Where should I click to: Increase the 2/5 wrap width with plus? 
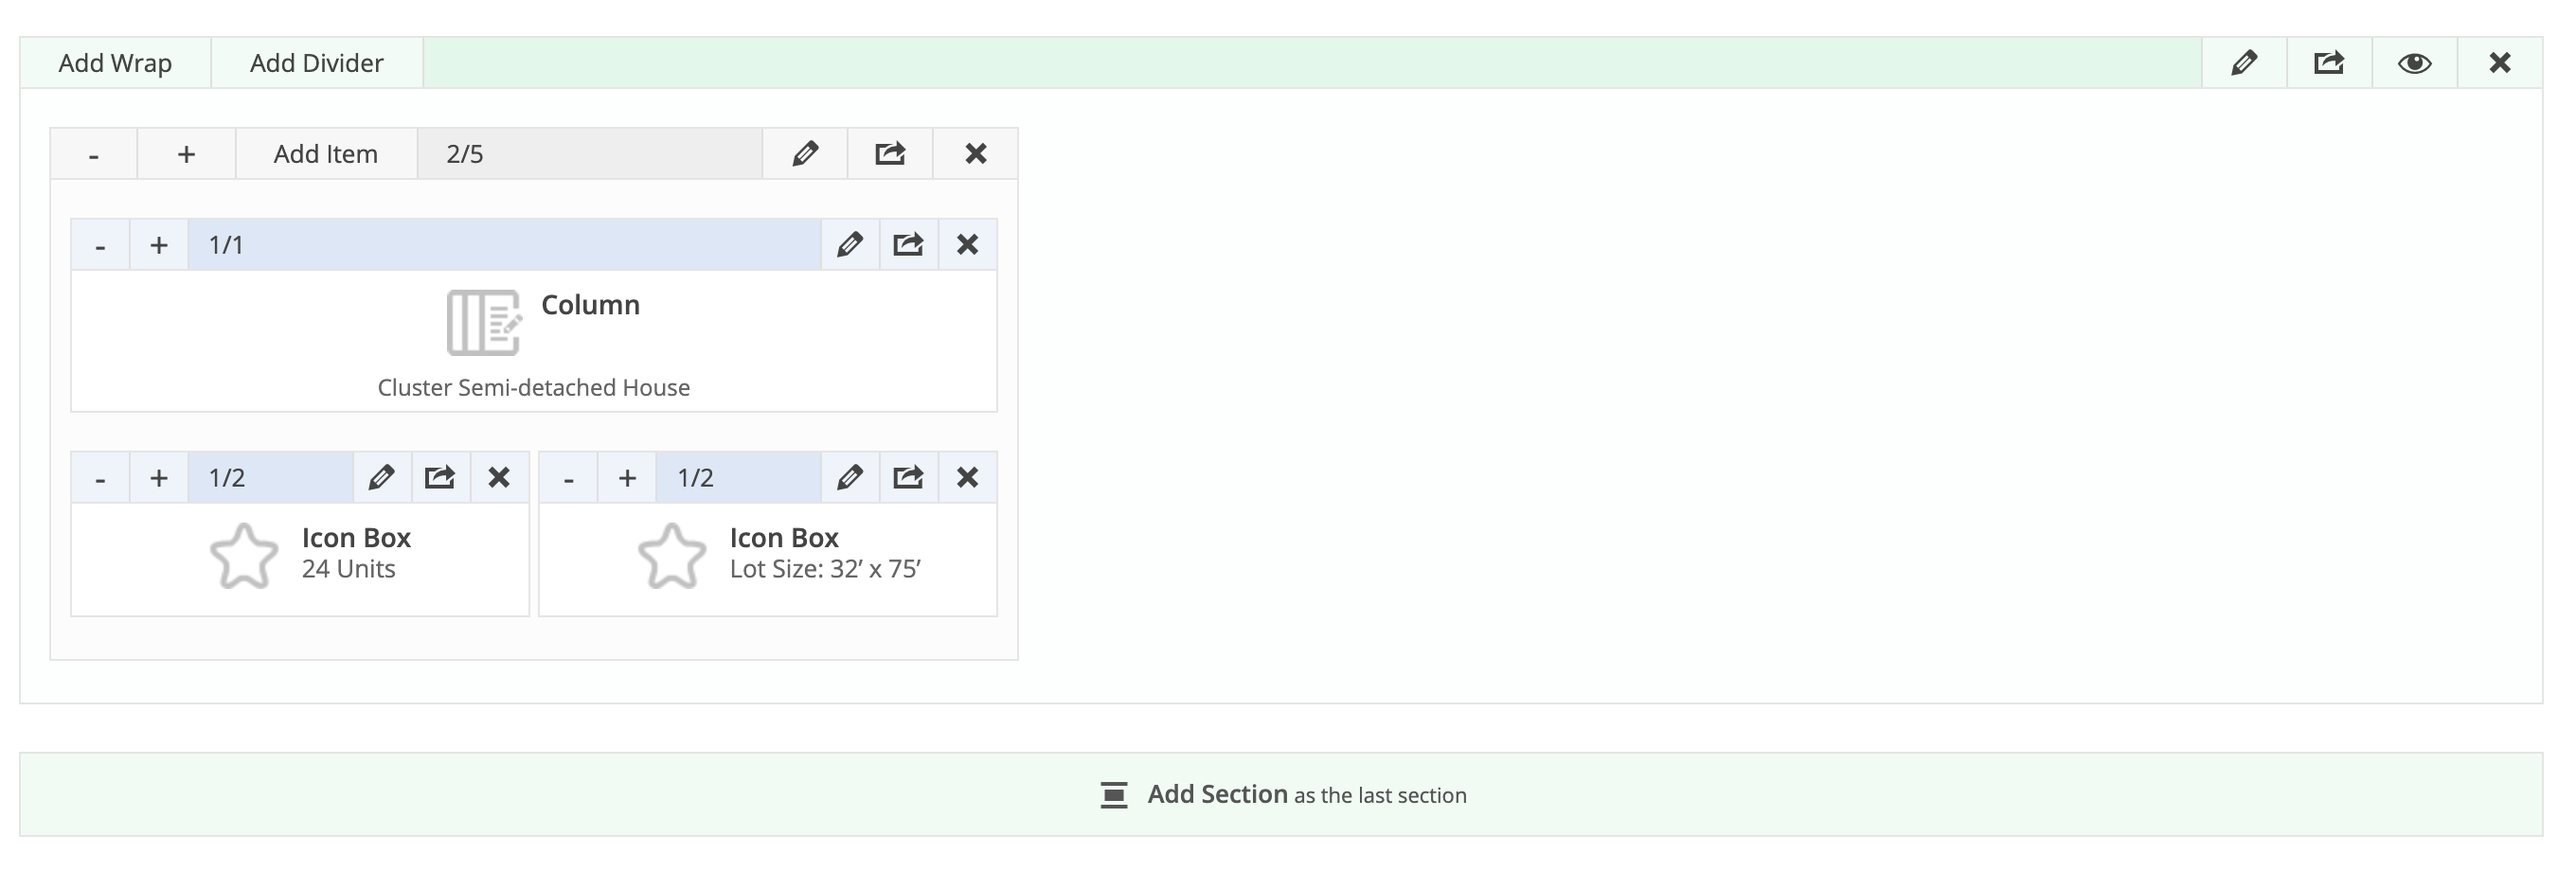pos(186,154)
